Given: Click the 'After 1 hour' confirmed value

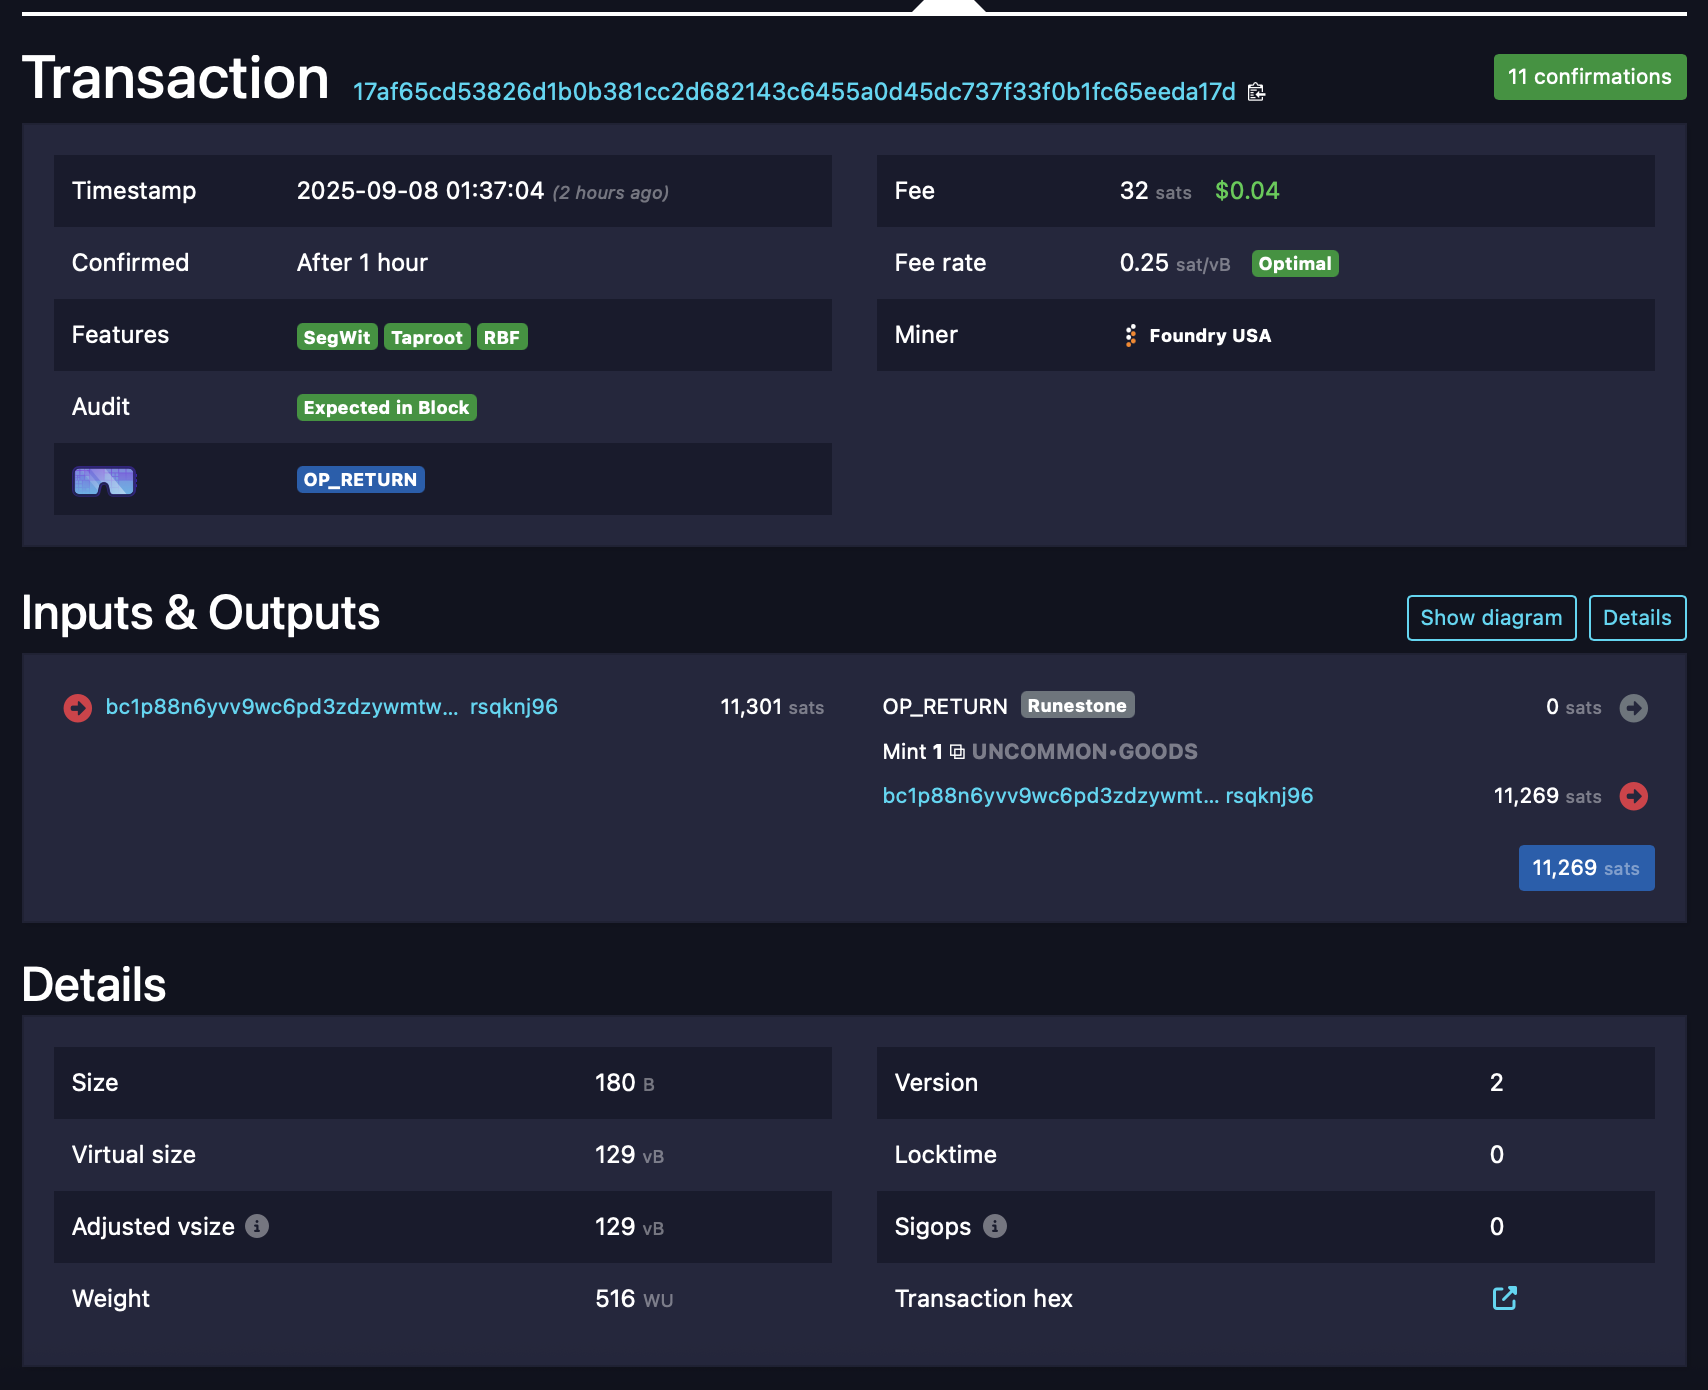Looking at the screenshot, I should 362,263.
